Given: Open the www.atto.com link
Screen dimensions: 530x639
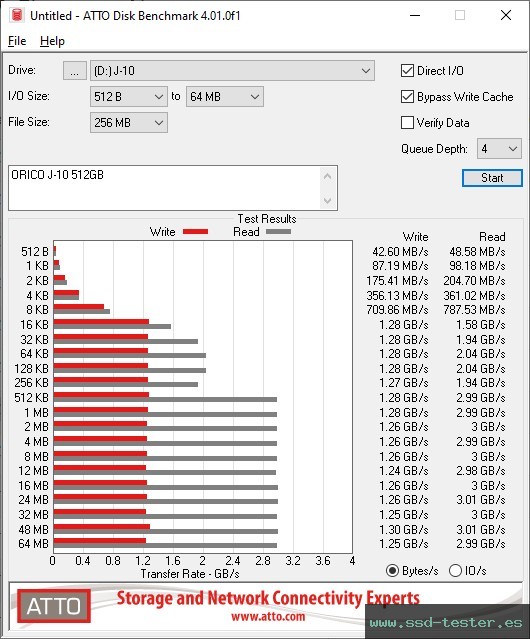Looking at the screenshot, I should click(x=268, y=616).
